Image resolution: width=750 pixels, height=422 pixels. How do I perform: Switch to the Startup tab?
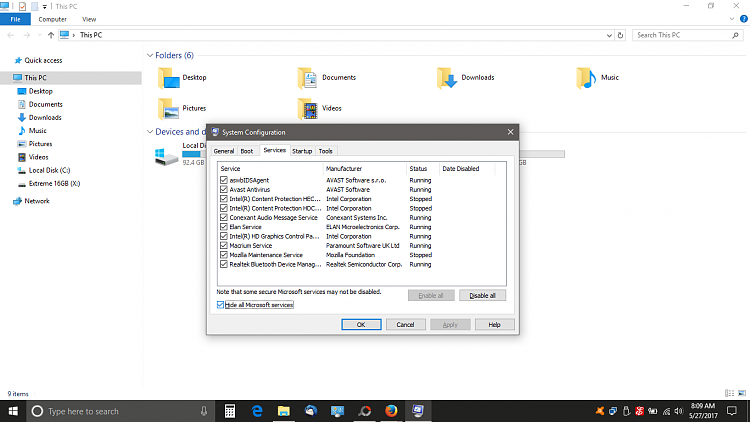click(x=302, y=151)
